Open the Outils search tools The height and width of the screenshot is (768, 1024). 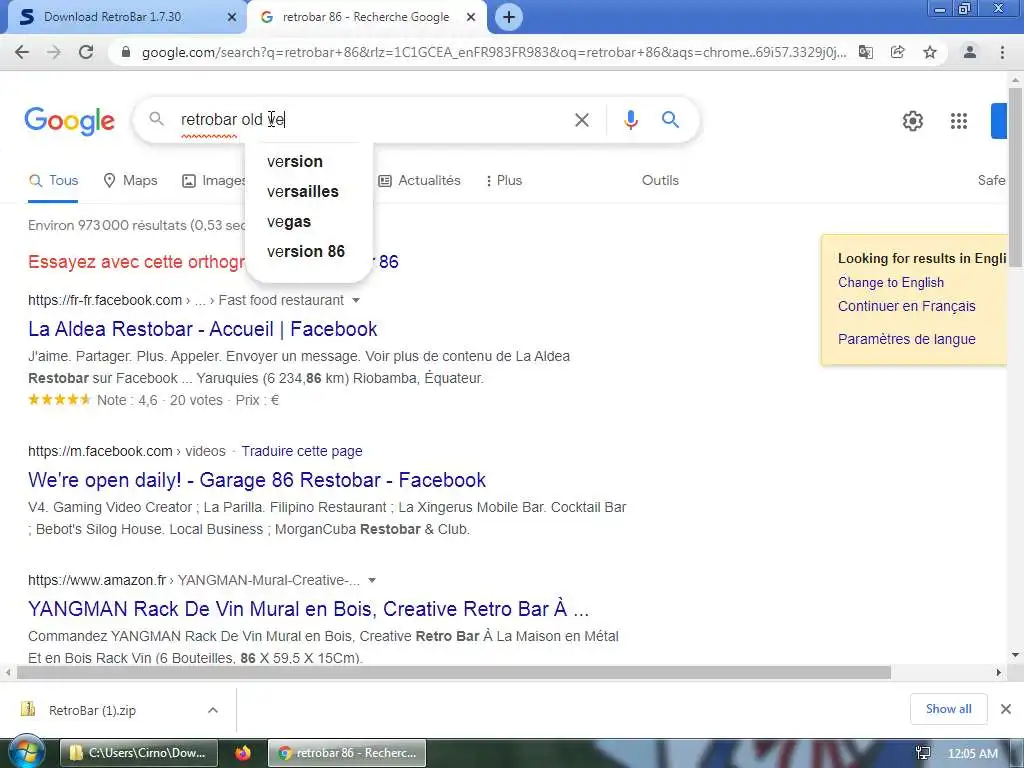(660, 180)
